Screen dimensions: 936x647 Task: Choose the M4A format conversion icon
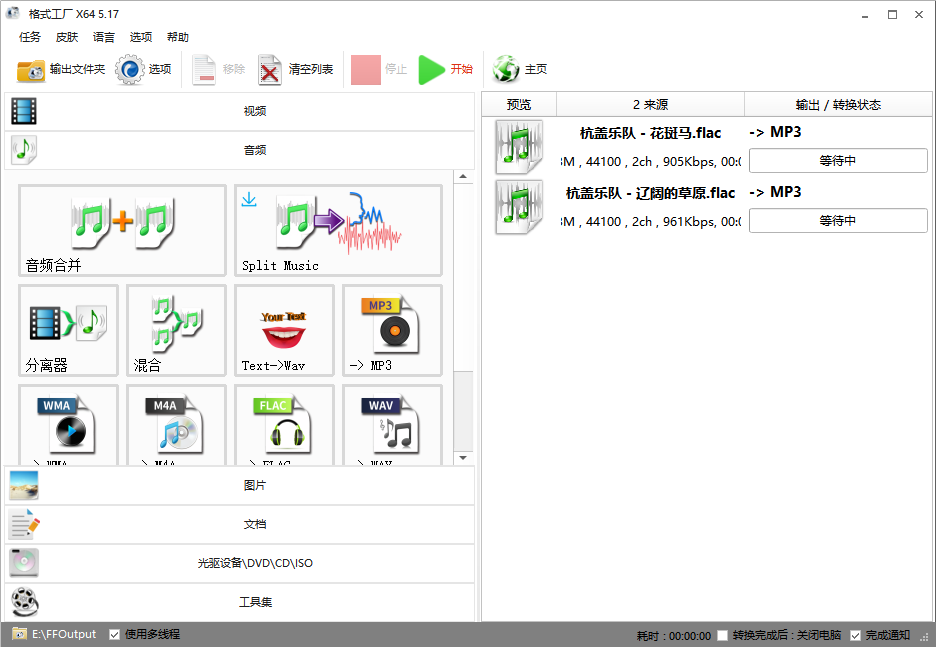[x=176, y=424]
